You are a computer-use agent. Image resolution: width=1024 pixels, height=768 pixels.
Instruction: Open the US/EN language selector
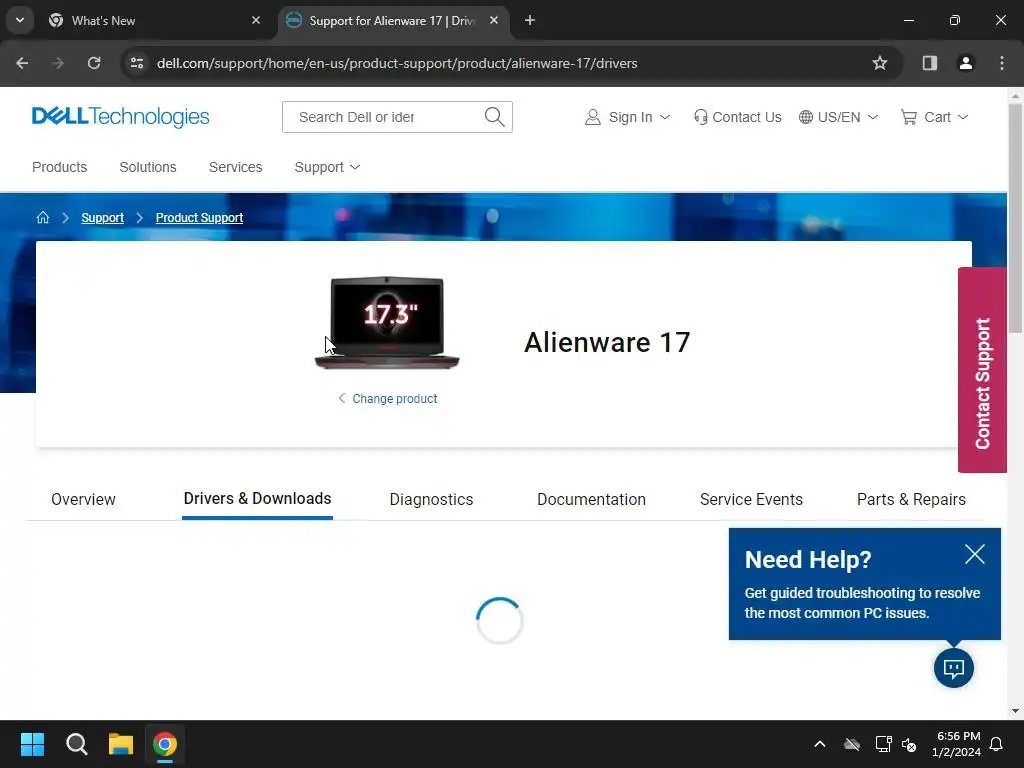[x=839, y=117]
